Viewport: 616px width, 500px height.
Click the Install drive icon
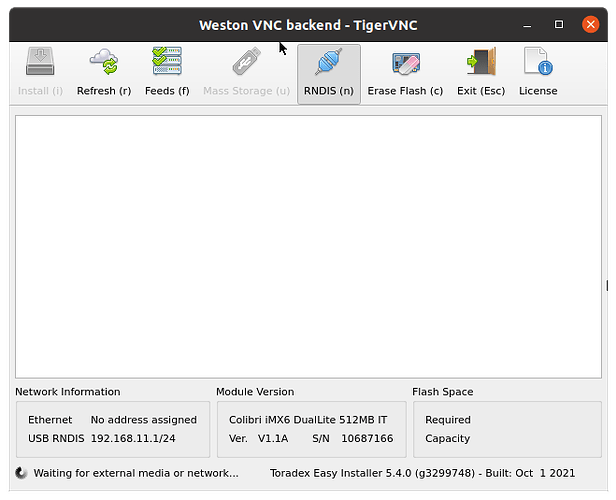40,62
